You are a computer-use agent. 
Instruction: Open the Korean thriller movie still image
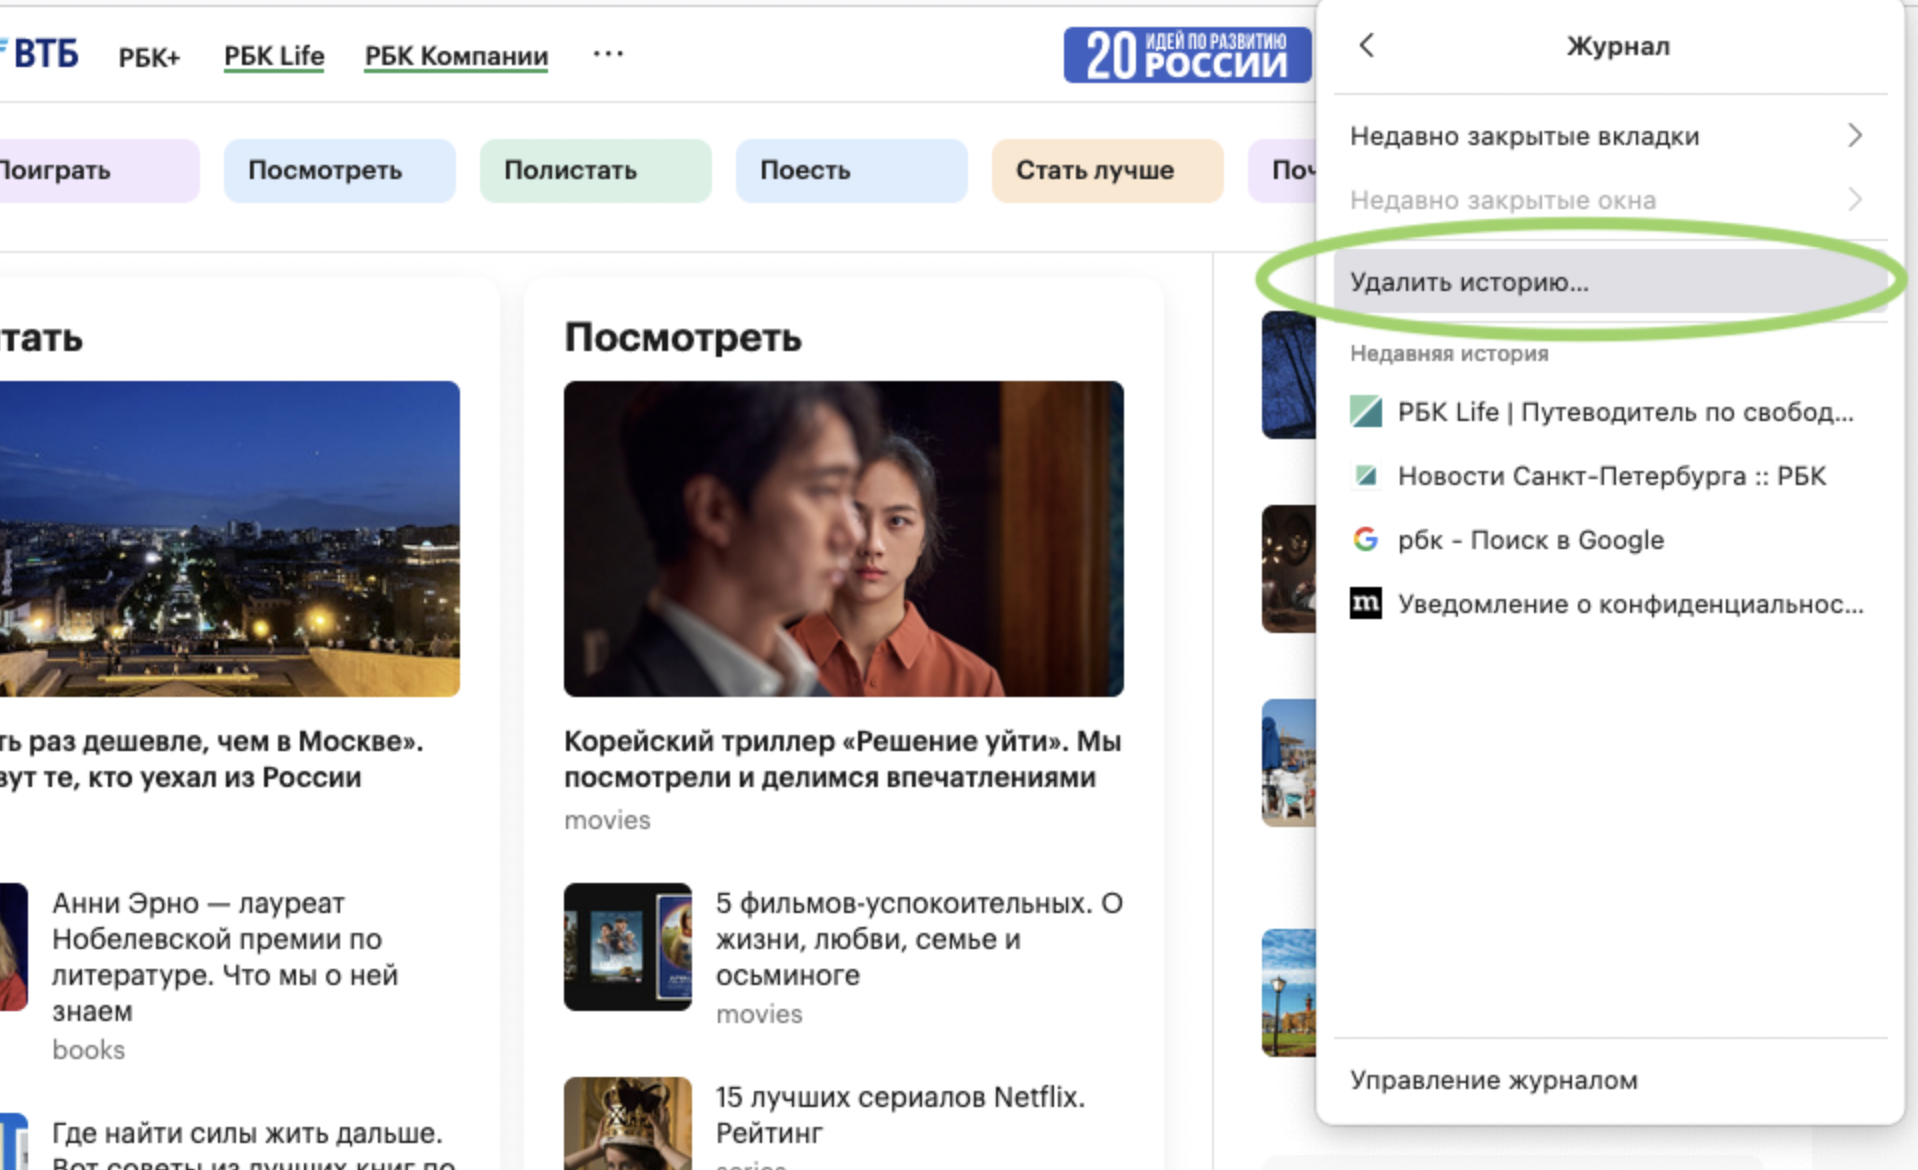pyautogui.click(x=843, y=538)
